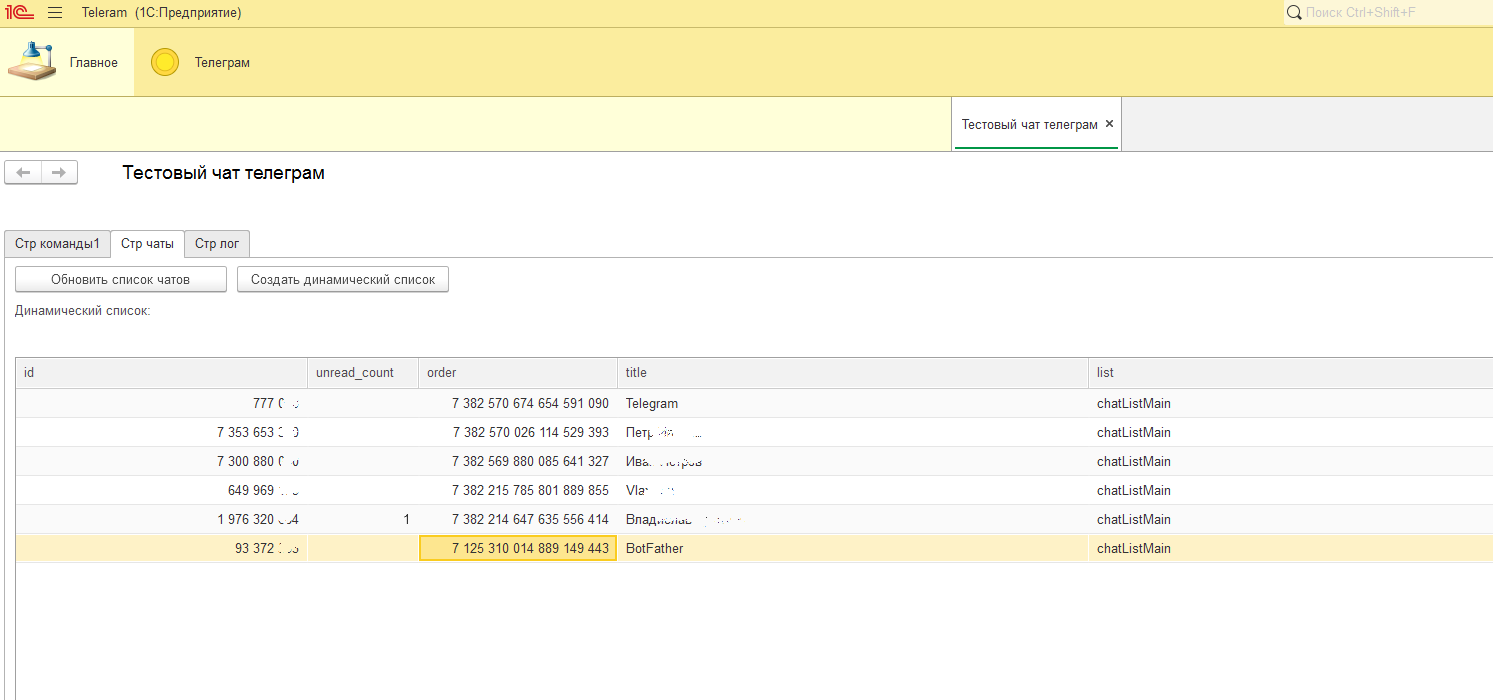Open the Главное section with lamp icon

point(67,62)
